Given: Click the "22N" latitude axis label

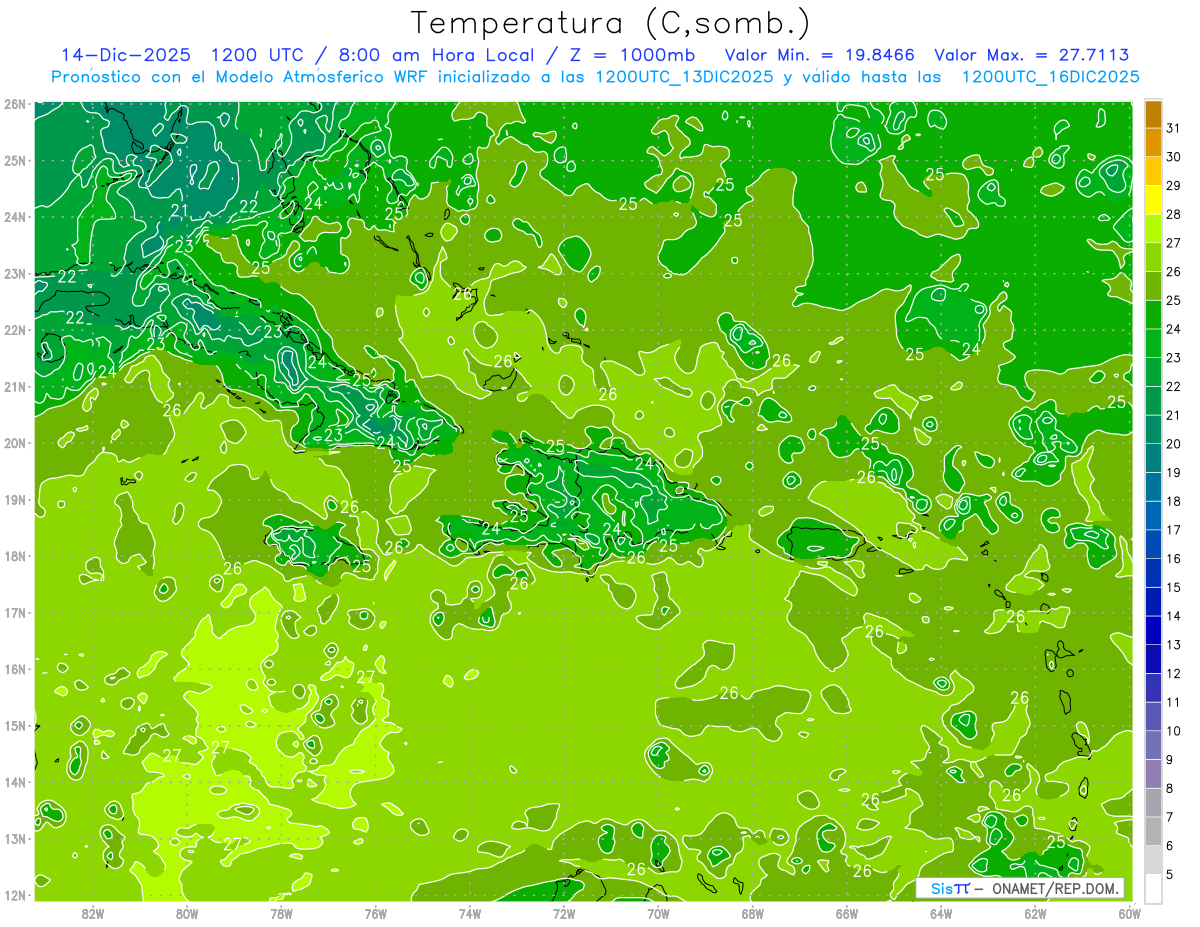Looking at the screenshot, I should (x=15, y=330).
